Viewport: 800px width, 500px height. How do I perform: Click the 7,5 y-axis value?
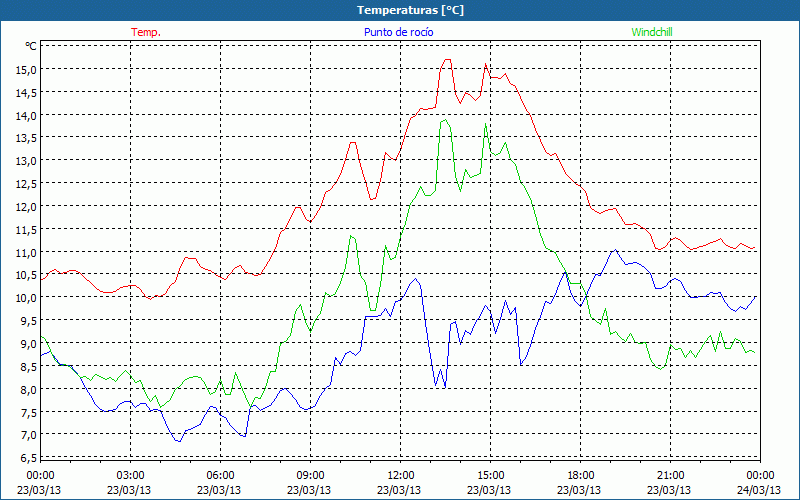tap(29, 412)
